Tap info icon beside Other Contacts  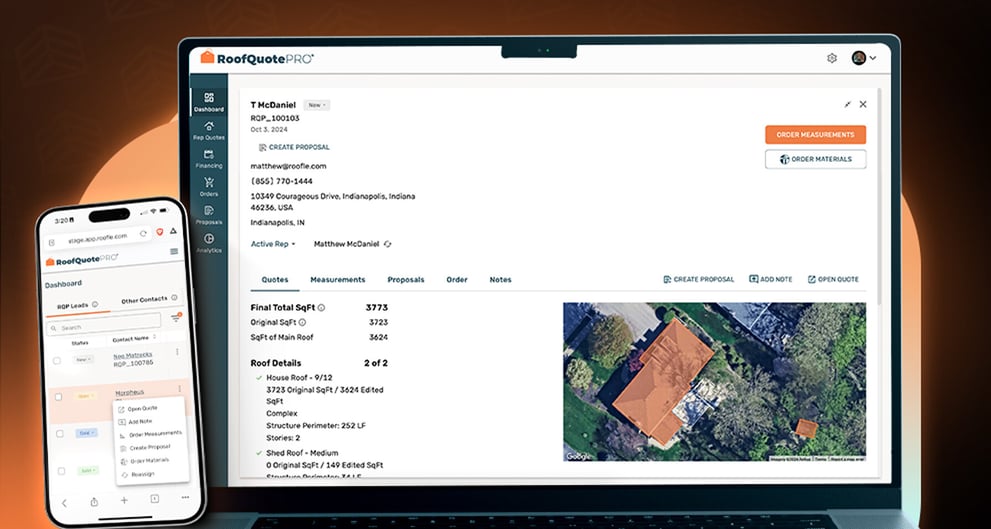pyautogui.click(x=174, y=297)
